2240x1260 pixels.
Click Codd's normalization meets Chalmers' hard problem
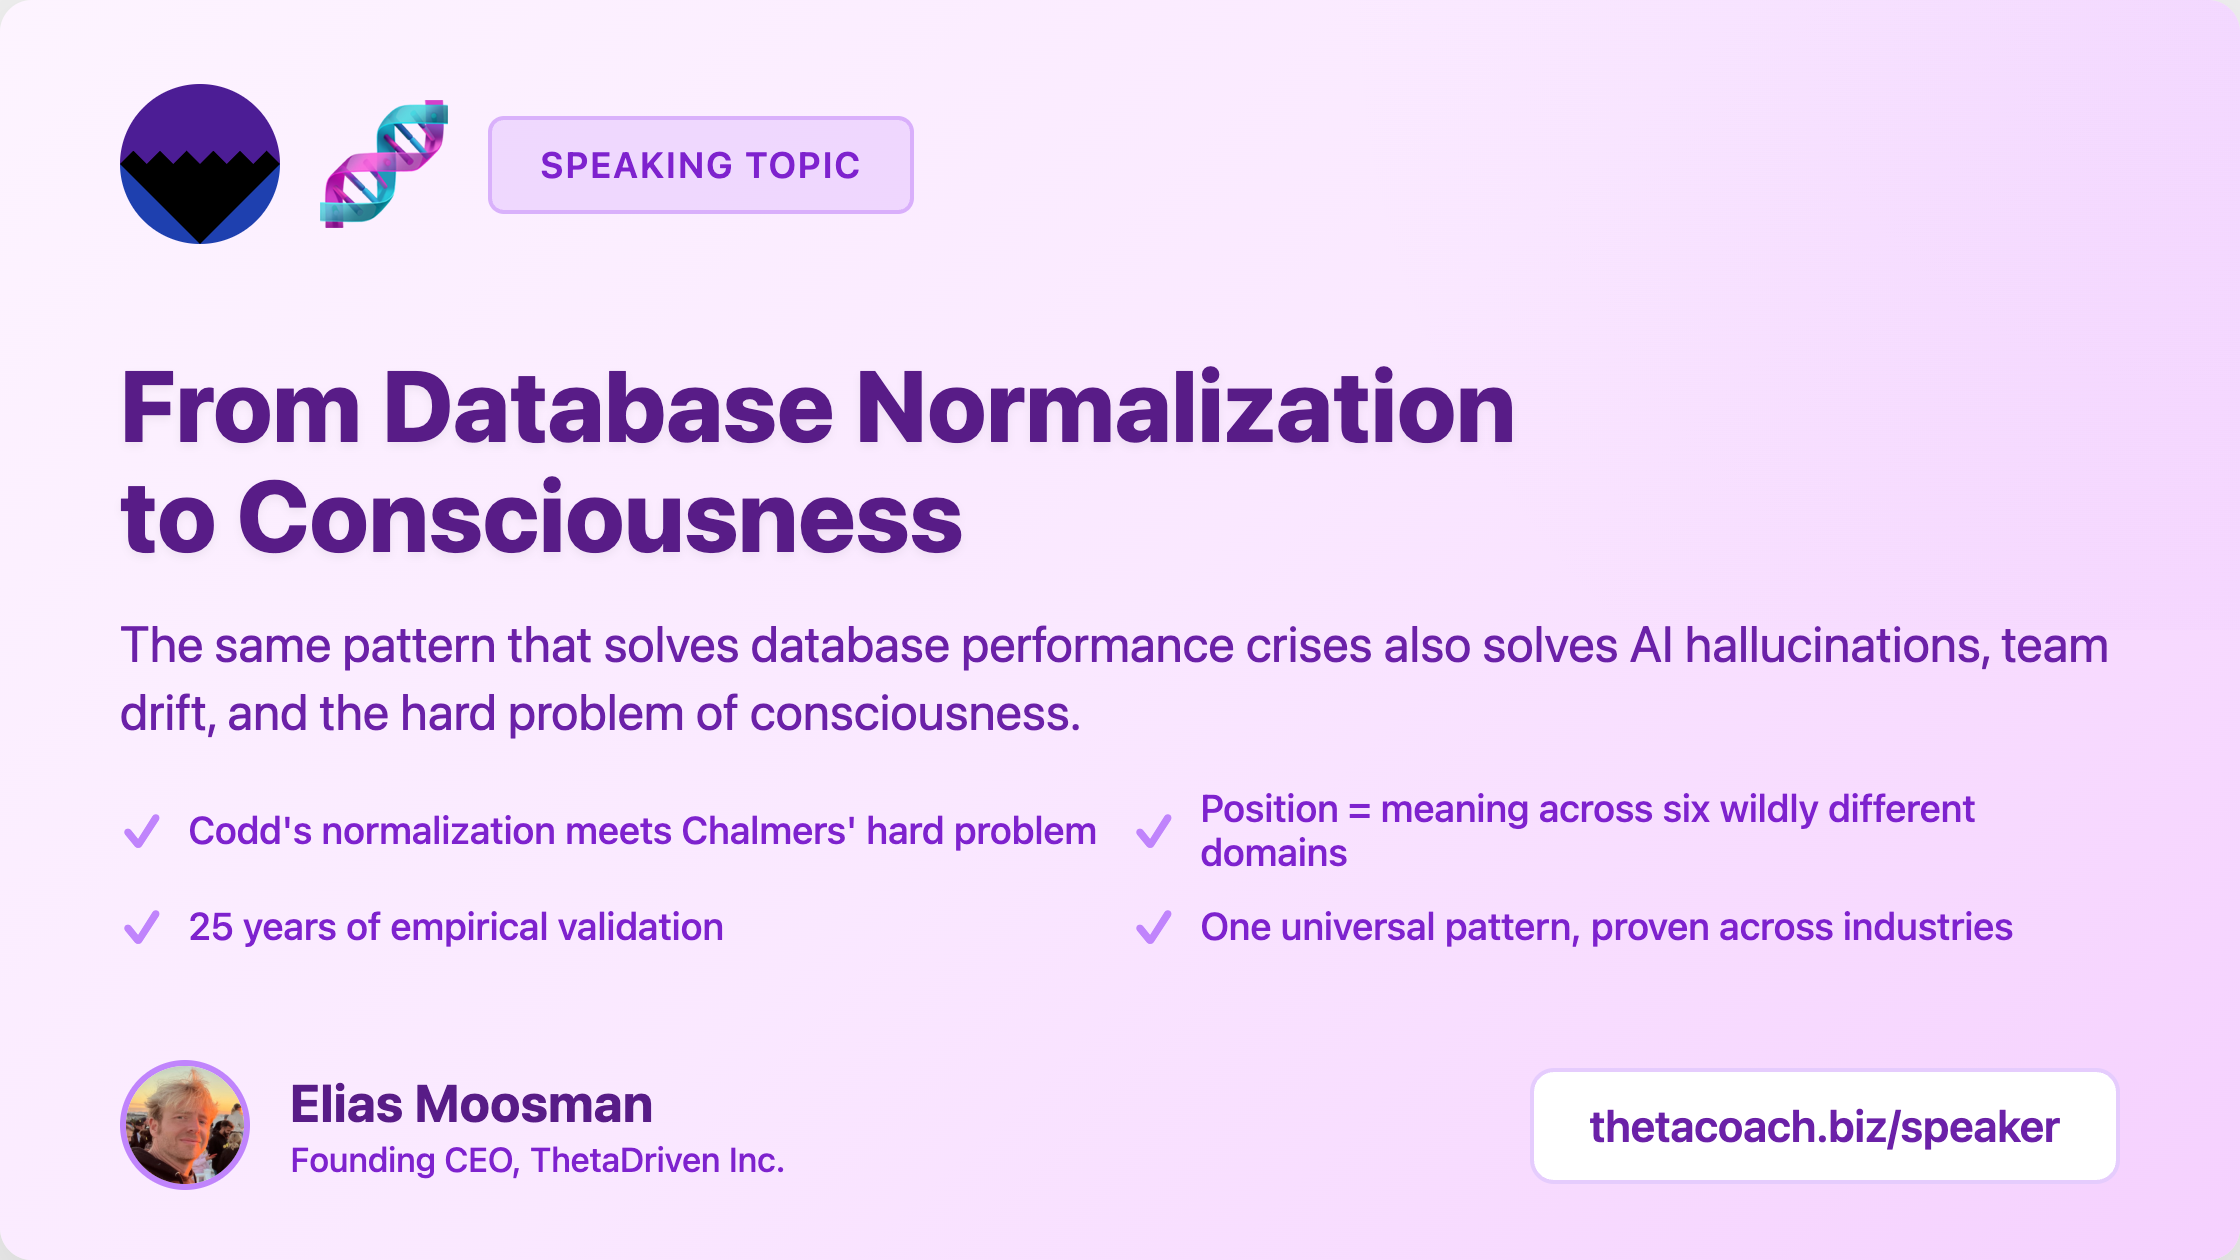pyautogui.click(x=642, y=831)
